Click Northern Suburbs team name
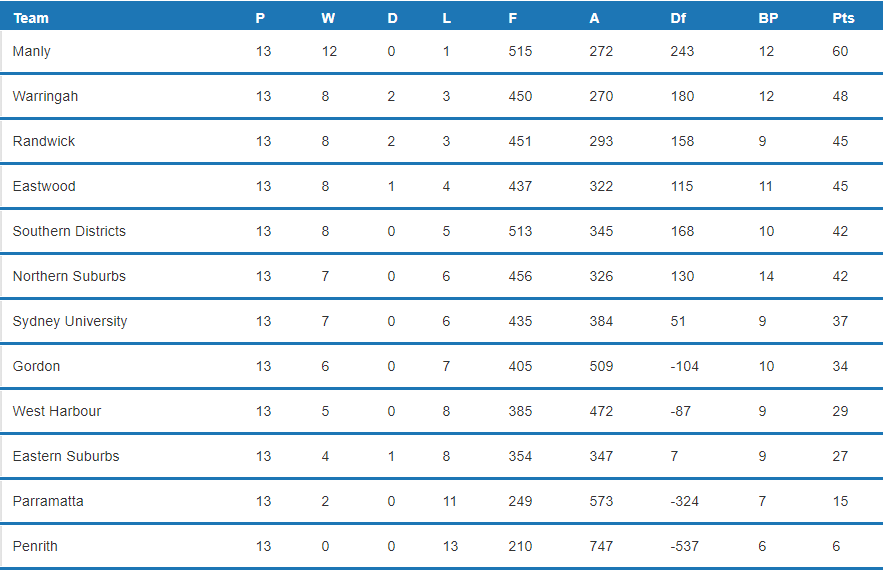Image resolution: width=883 pixels, height=570 pixels. [69, 277]
